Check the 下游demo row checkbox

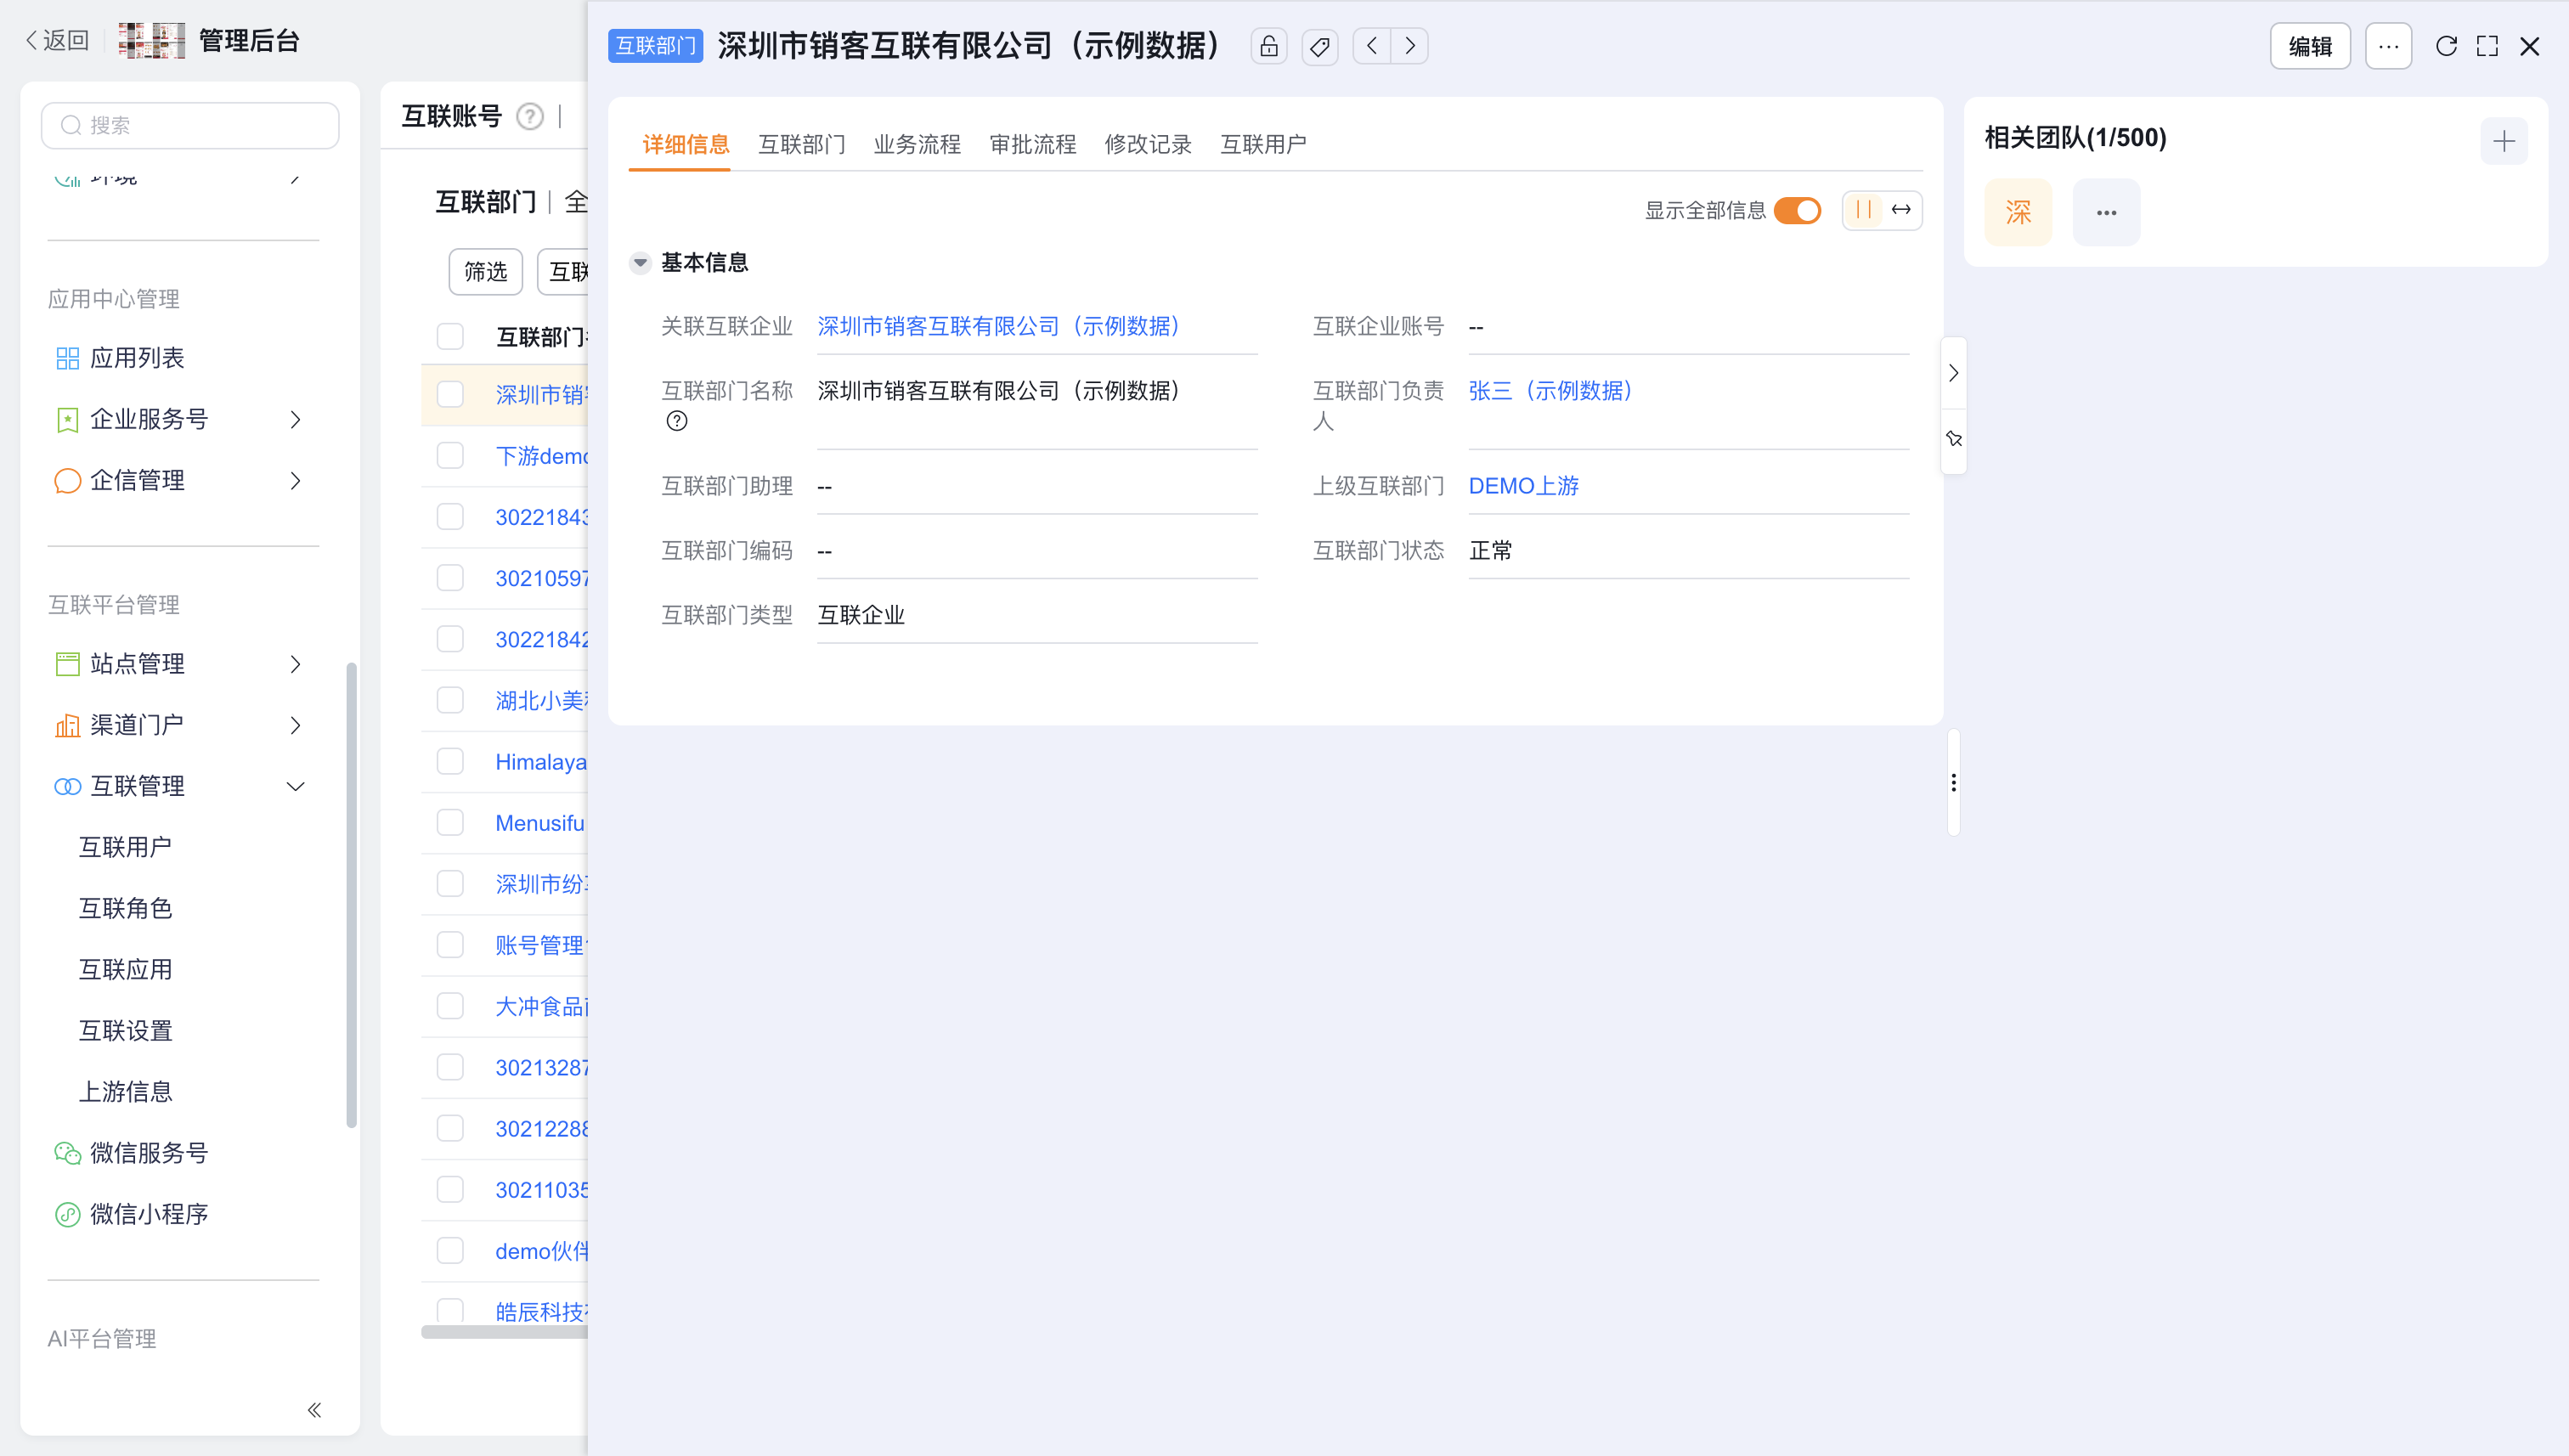(x=450, y=456)
